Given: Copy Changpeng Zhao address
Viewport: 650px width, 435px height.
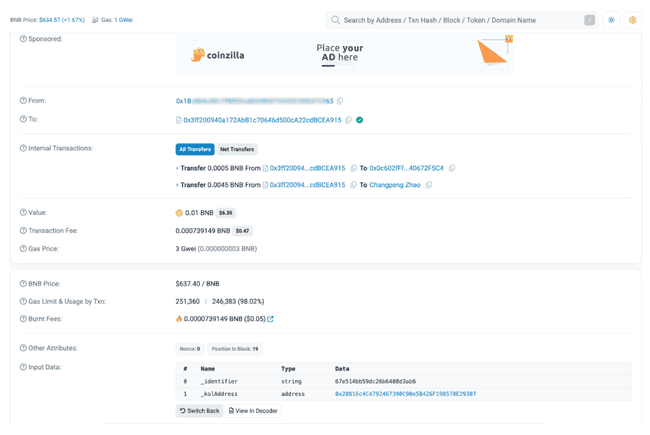Looking at the screenshot, I should coord(429,185).
